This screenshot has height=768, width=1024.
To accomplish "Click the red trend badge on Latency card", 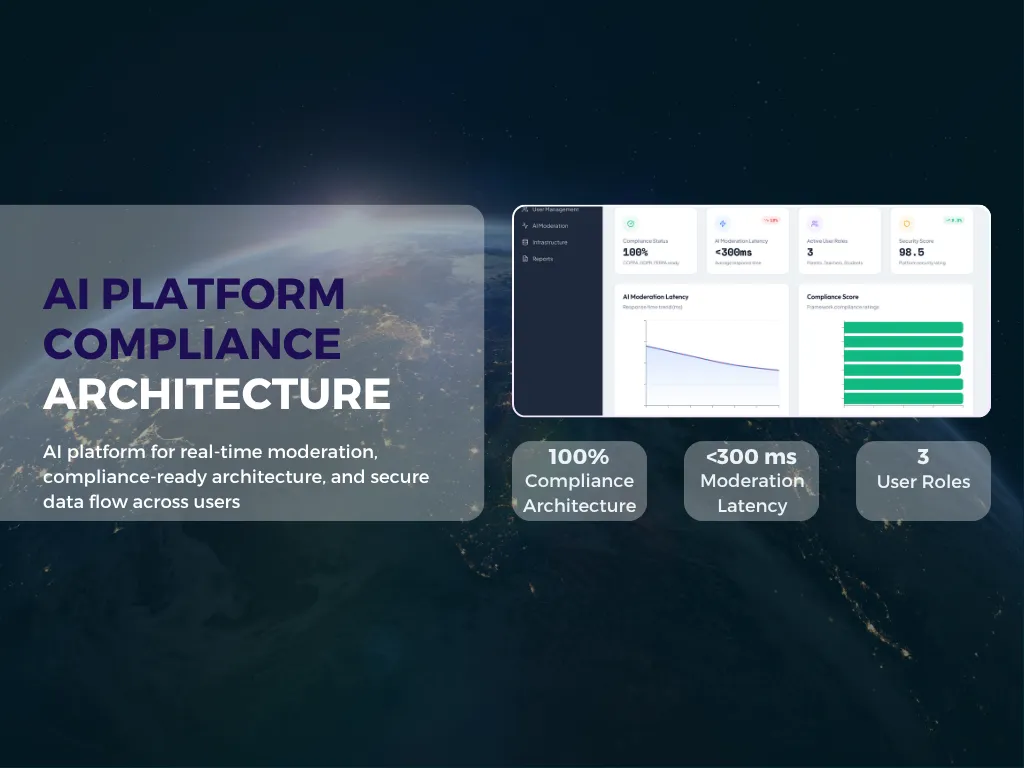I will tap(771, 221).
